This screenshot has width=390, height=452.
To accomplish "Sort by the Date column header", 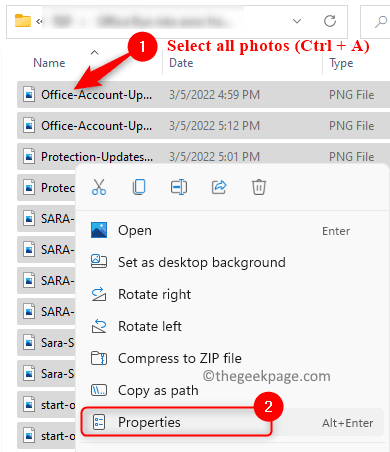I will (181, 63).
